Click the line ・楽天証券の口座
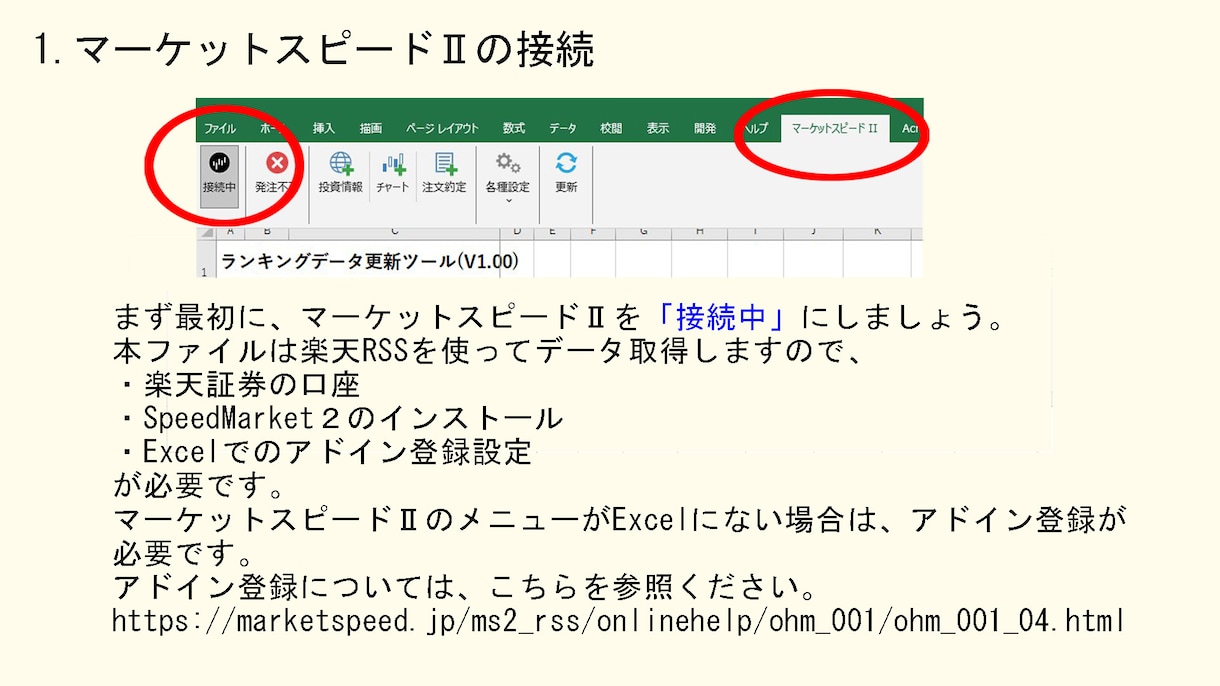The width and height of the screenshot is (1220, 686). pos(237,384)
